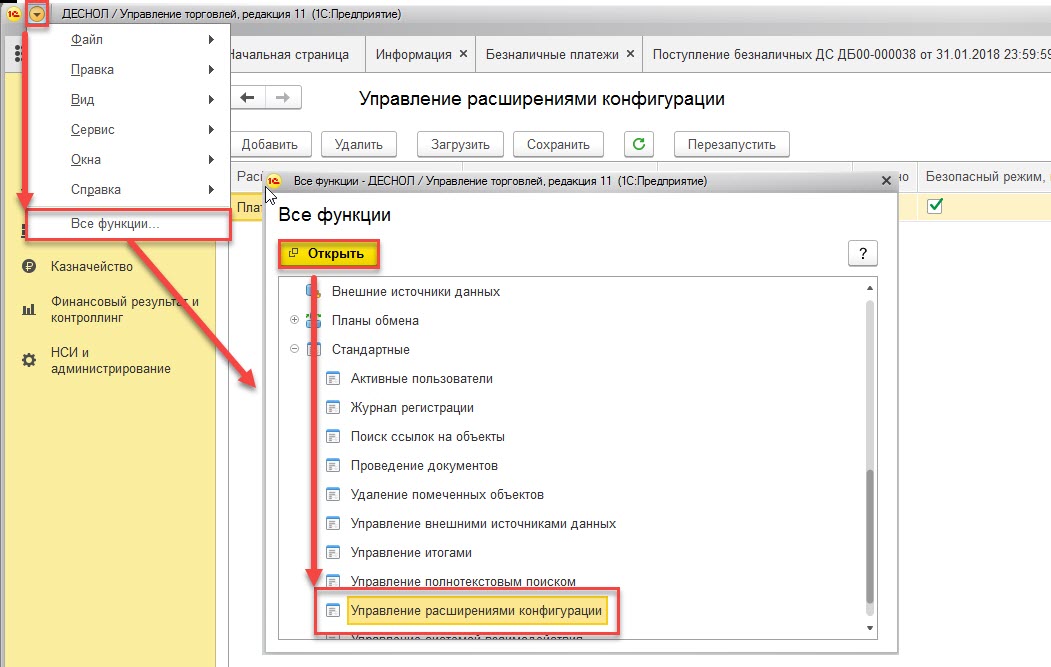Click the Открыть button
The width and height of the screenshot is (1051, 667).
[x=329, y=253]
